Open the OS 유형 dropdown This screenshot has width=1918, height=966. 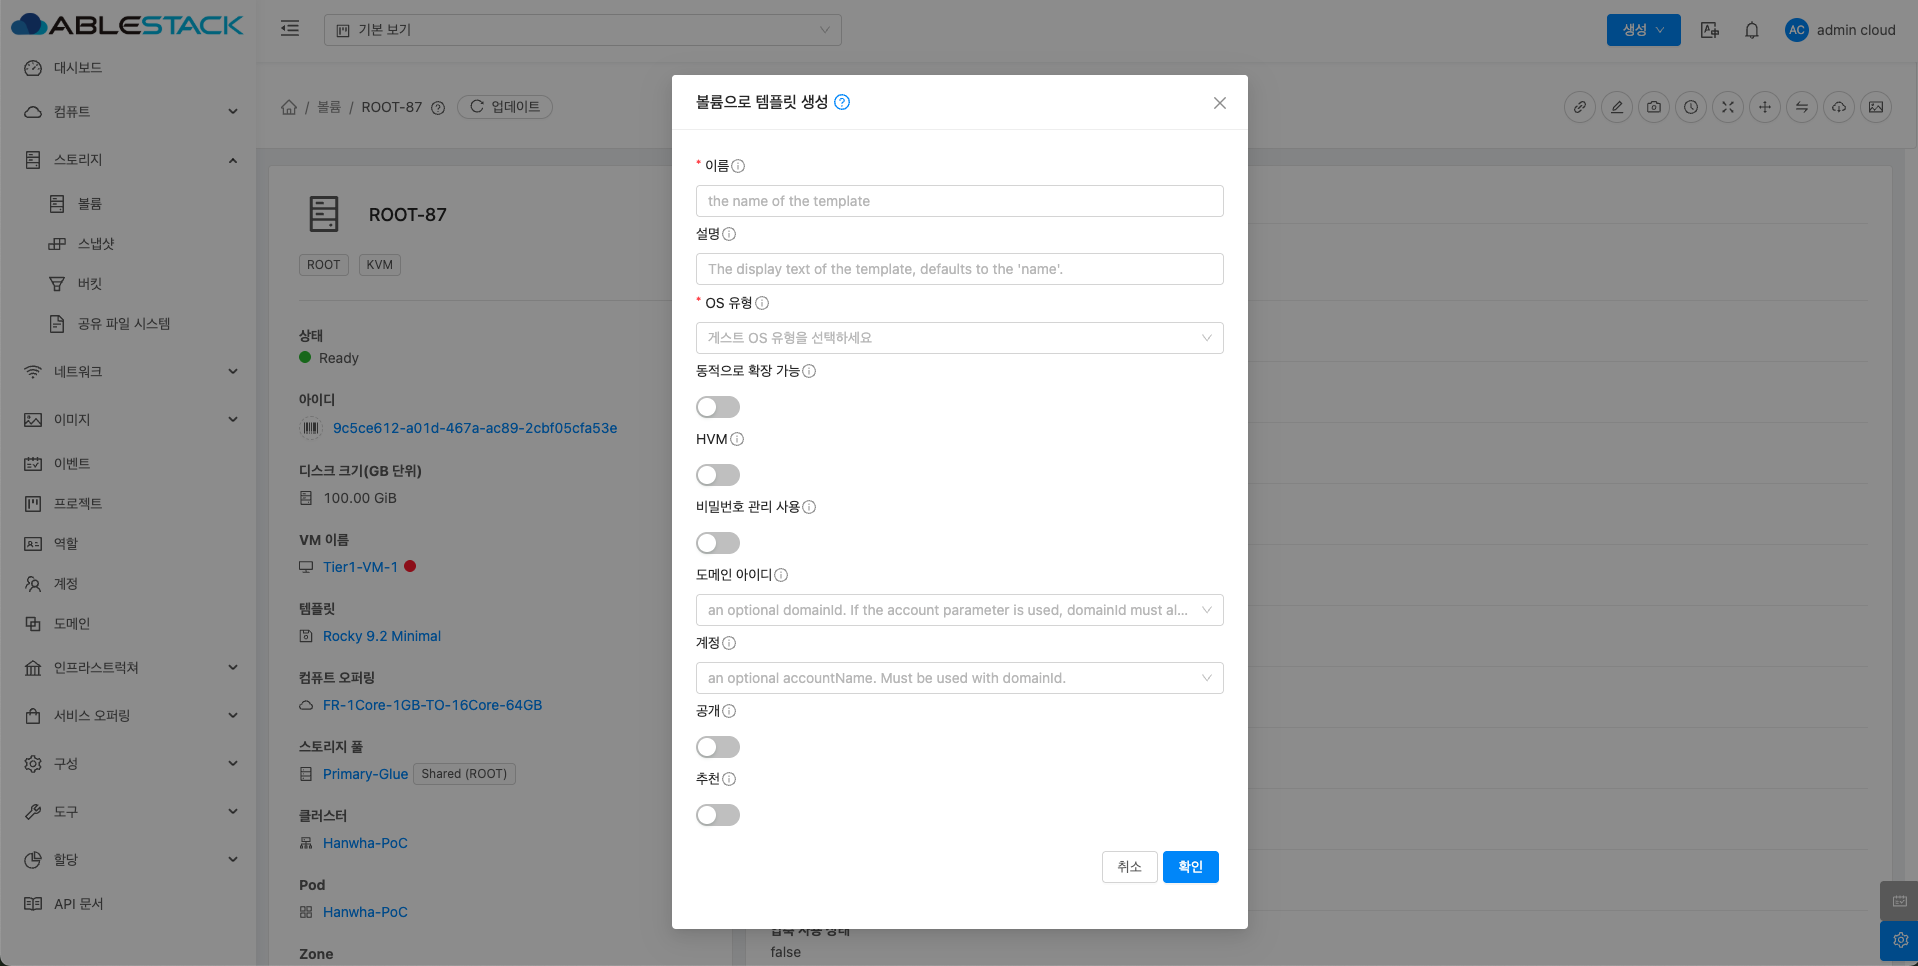click(x=958, y=338)
